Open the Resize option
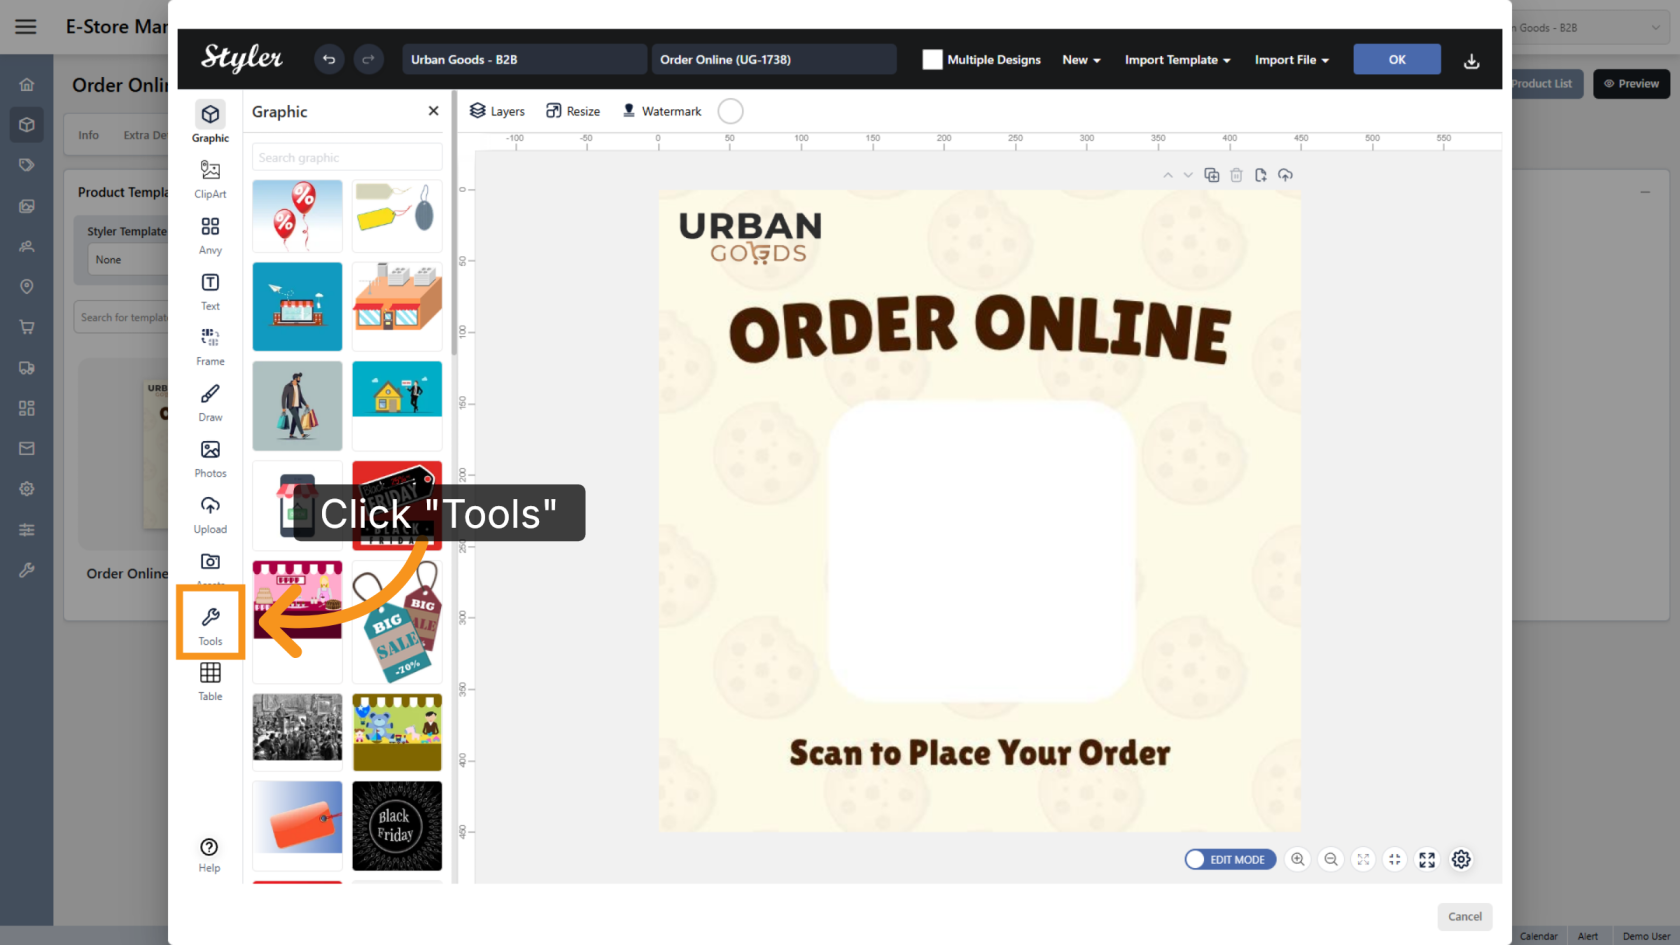 (x=573, y=111)
